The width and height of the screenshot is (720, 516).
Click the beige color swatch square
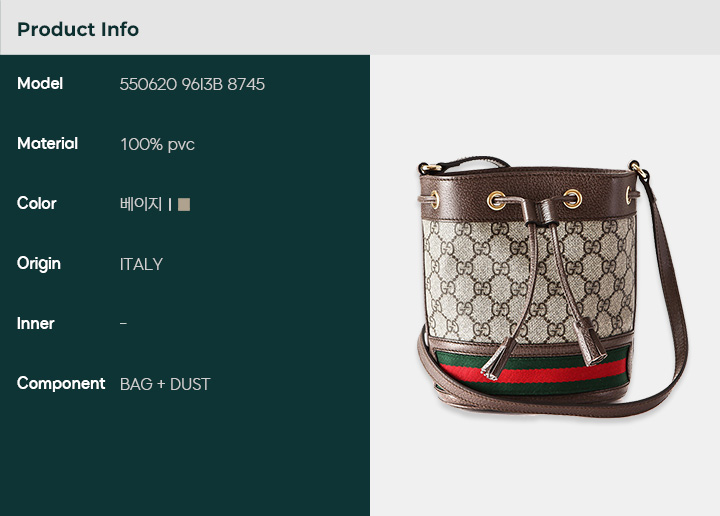(x=184, y=204)
